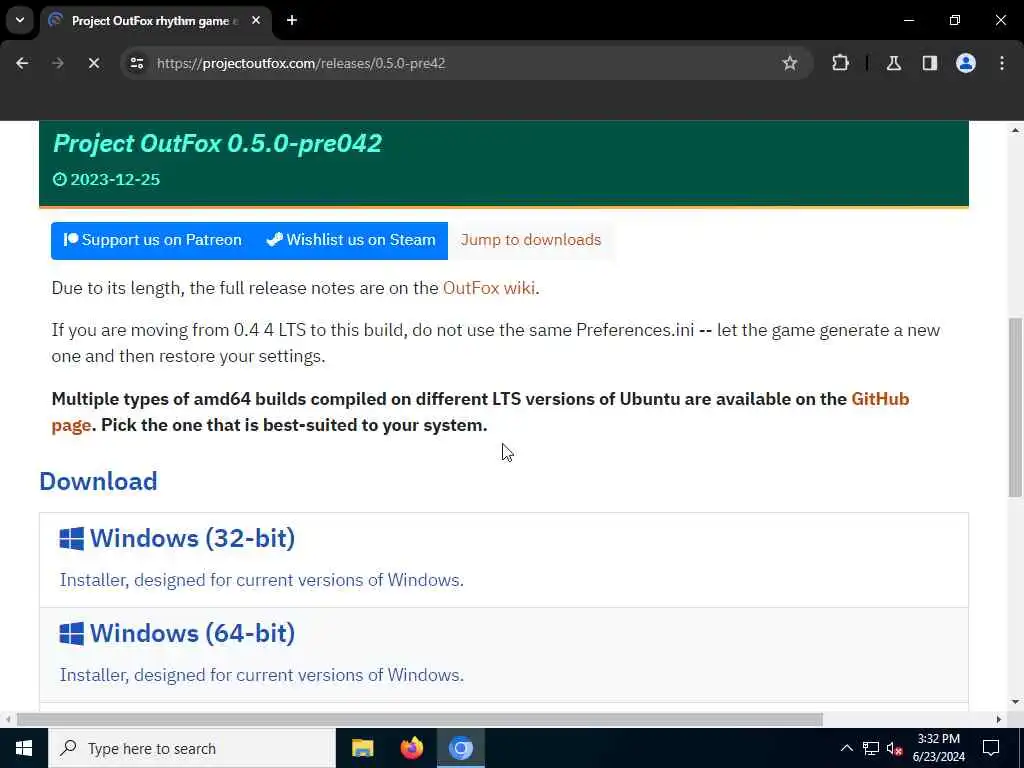
Task: Click the vertical scrollbar thumb
Action: (x=1015, y=408)
